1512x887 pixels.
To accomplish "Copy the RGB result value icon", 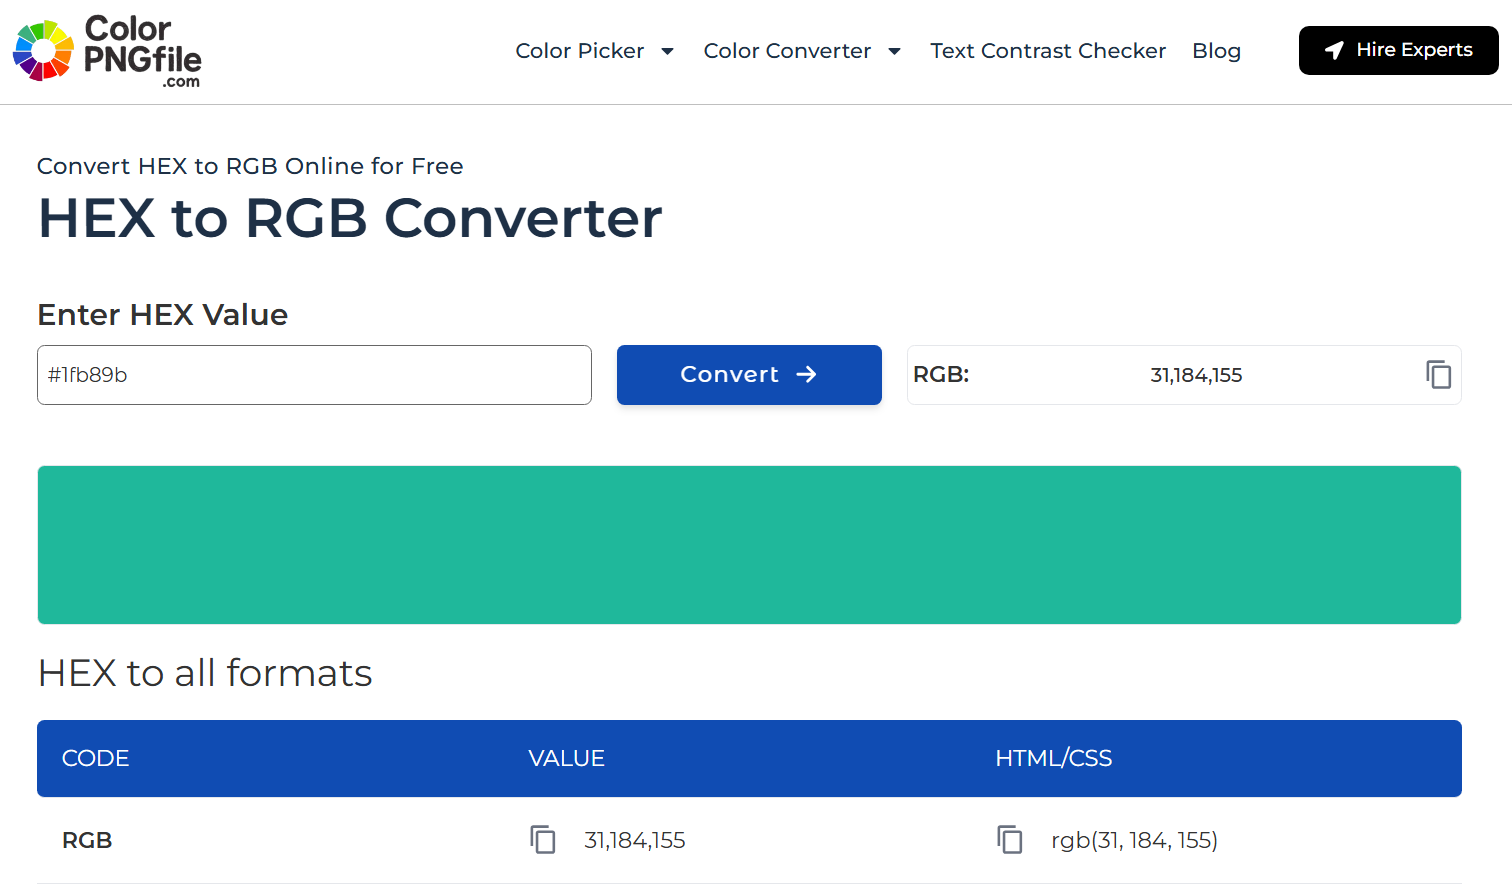I will tap(1438, 375).
